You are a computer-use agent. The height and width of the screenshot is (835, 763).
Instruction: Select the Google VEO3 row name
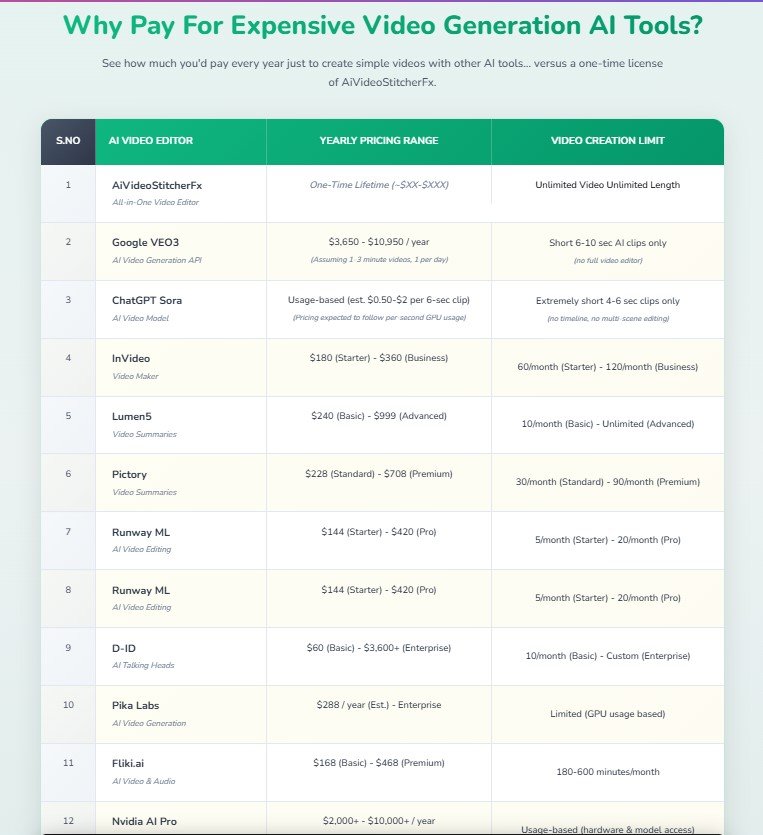tap(145, 242)
